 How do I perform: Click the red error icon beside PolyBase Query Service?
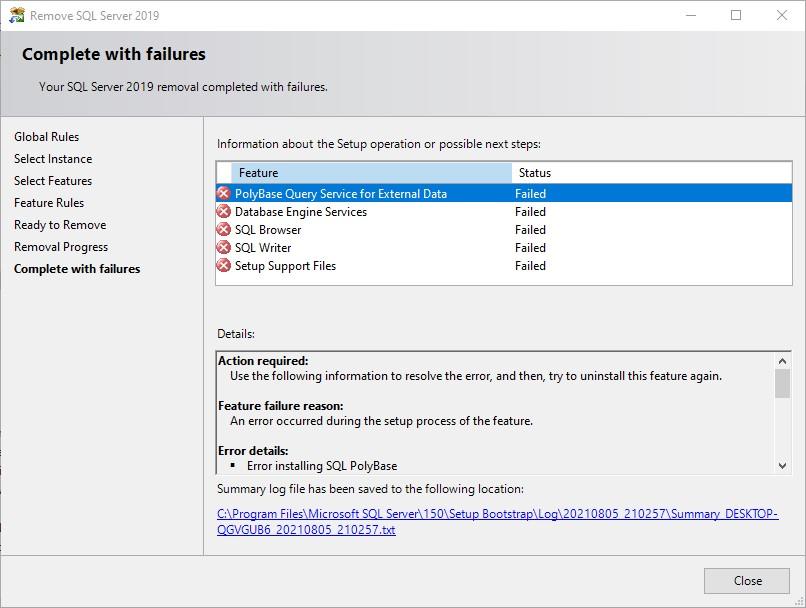(x=224, y=194)
